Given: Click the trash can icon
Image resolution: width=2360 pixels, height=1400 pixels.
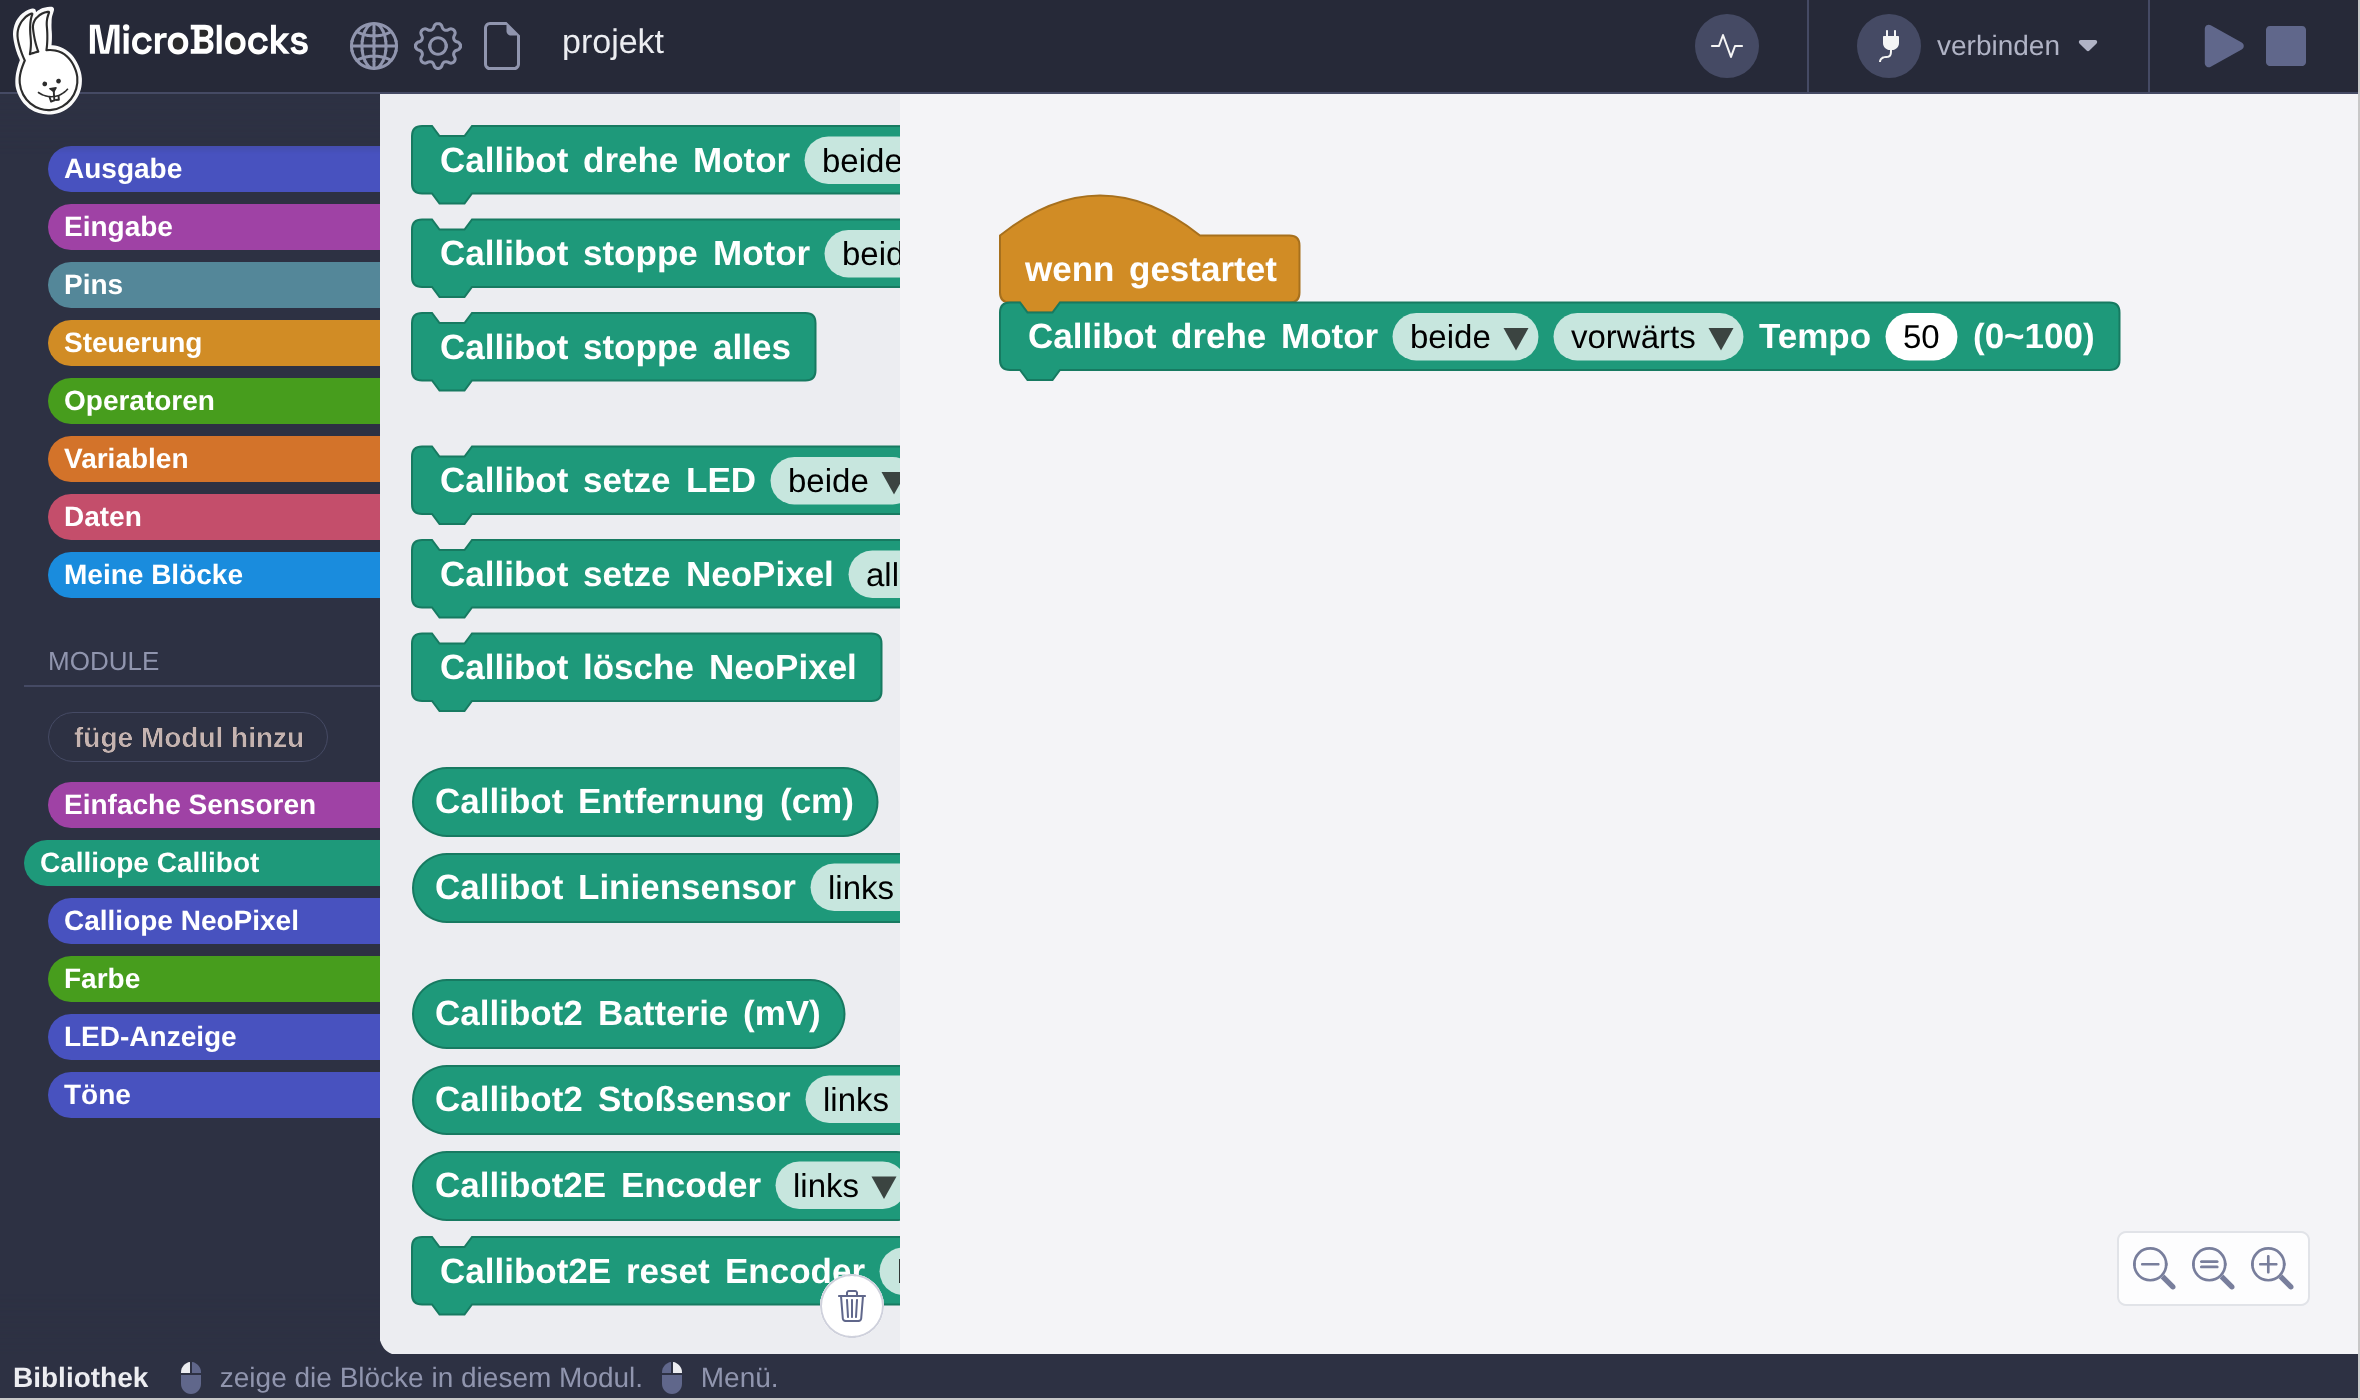Looking at the screenshot, I should click(x=852, y=1306).
